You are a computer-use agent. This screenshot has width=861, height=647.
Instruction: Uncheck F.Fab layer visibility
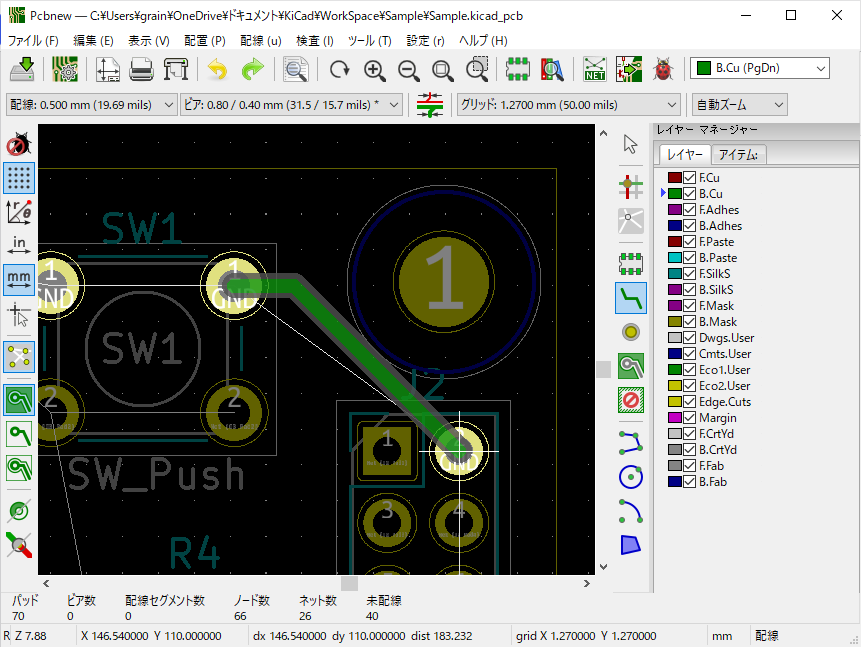point(690,466)
